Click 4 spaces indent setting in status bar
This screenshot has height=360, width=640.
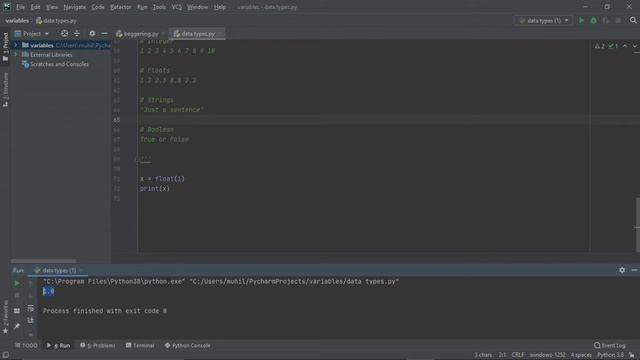[581, 355]
